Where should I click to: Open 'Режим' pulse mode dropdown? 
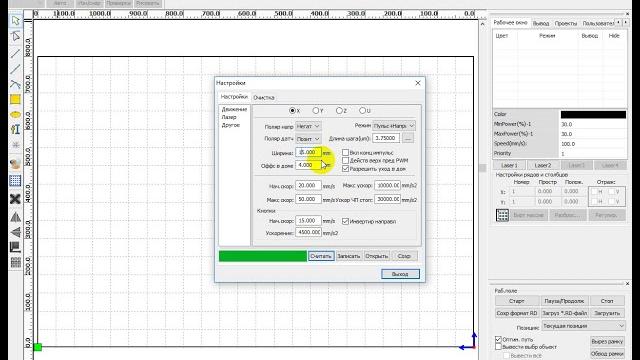pos(394,126)
